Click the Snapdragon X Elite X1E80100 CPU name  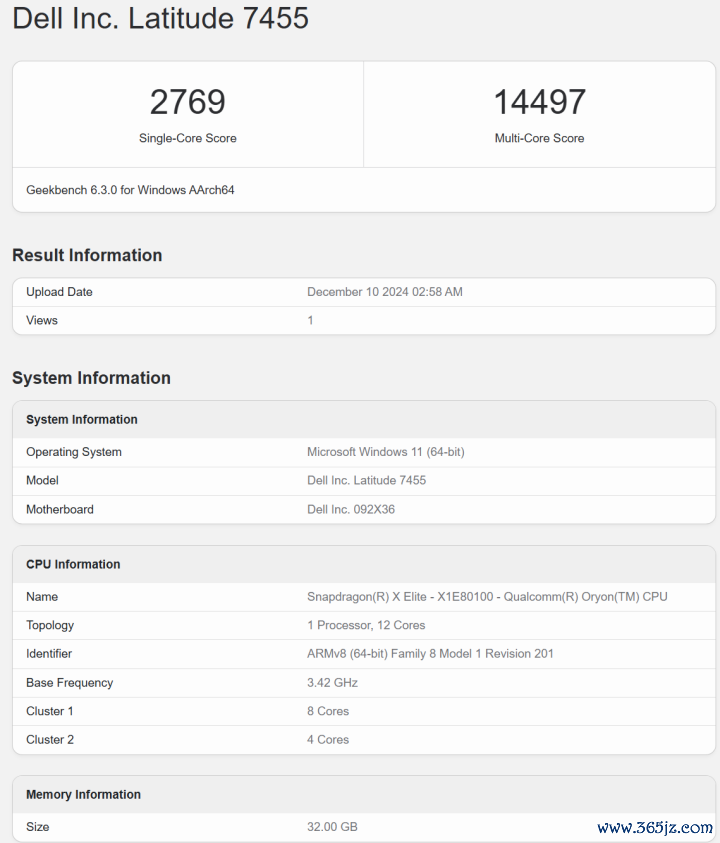(x=487, y=597)
